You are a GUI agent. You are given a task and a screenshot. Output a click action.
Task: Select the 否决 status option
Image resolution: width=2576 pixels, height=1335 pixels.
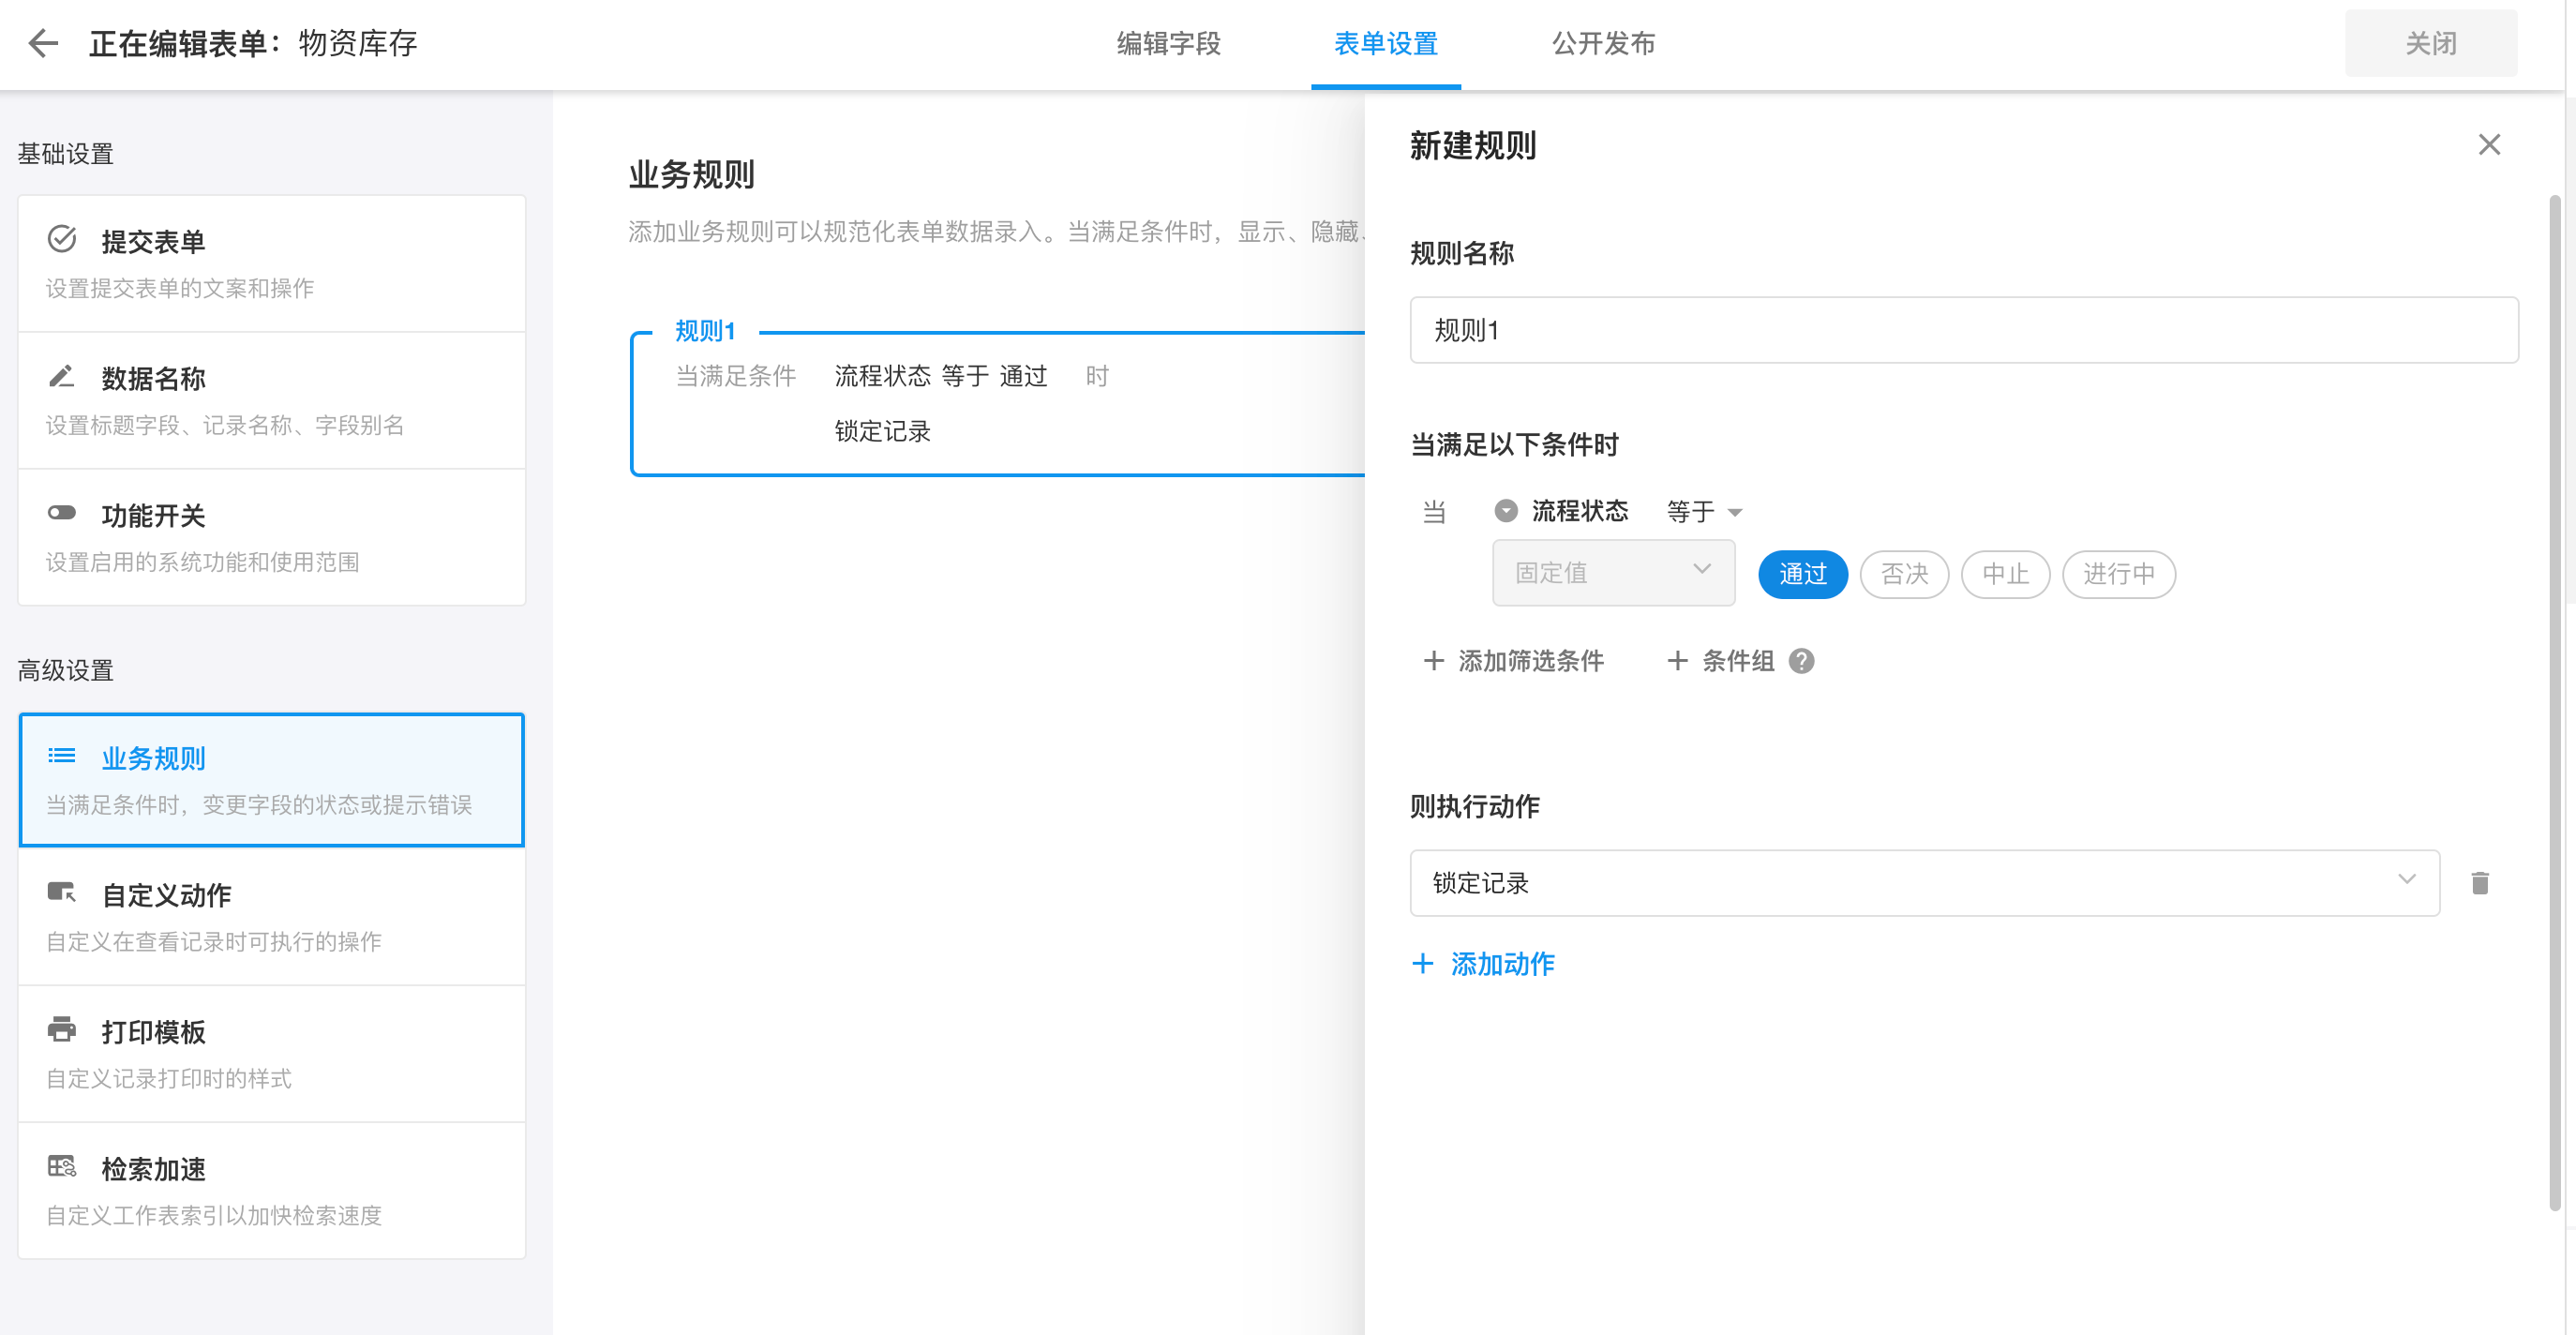1903,574
